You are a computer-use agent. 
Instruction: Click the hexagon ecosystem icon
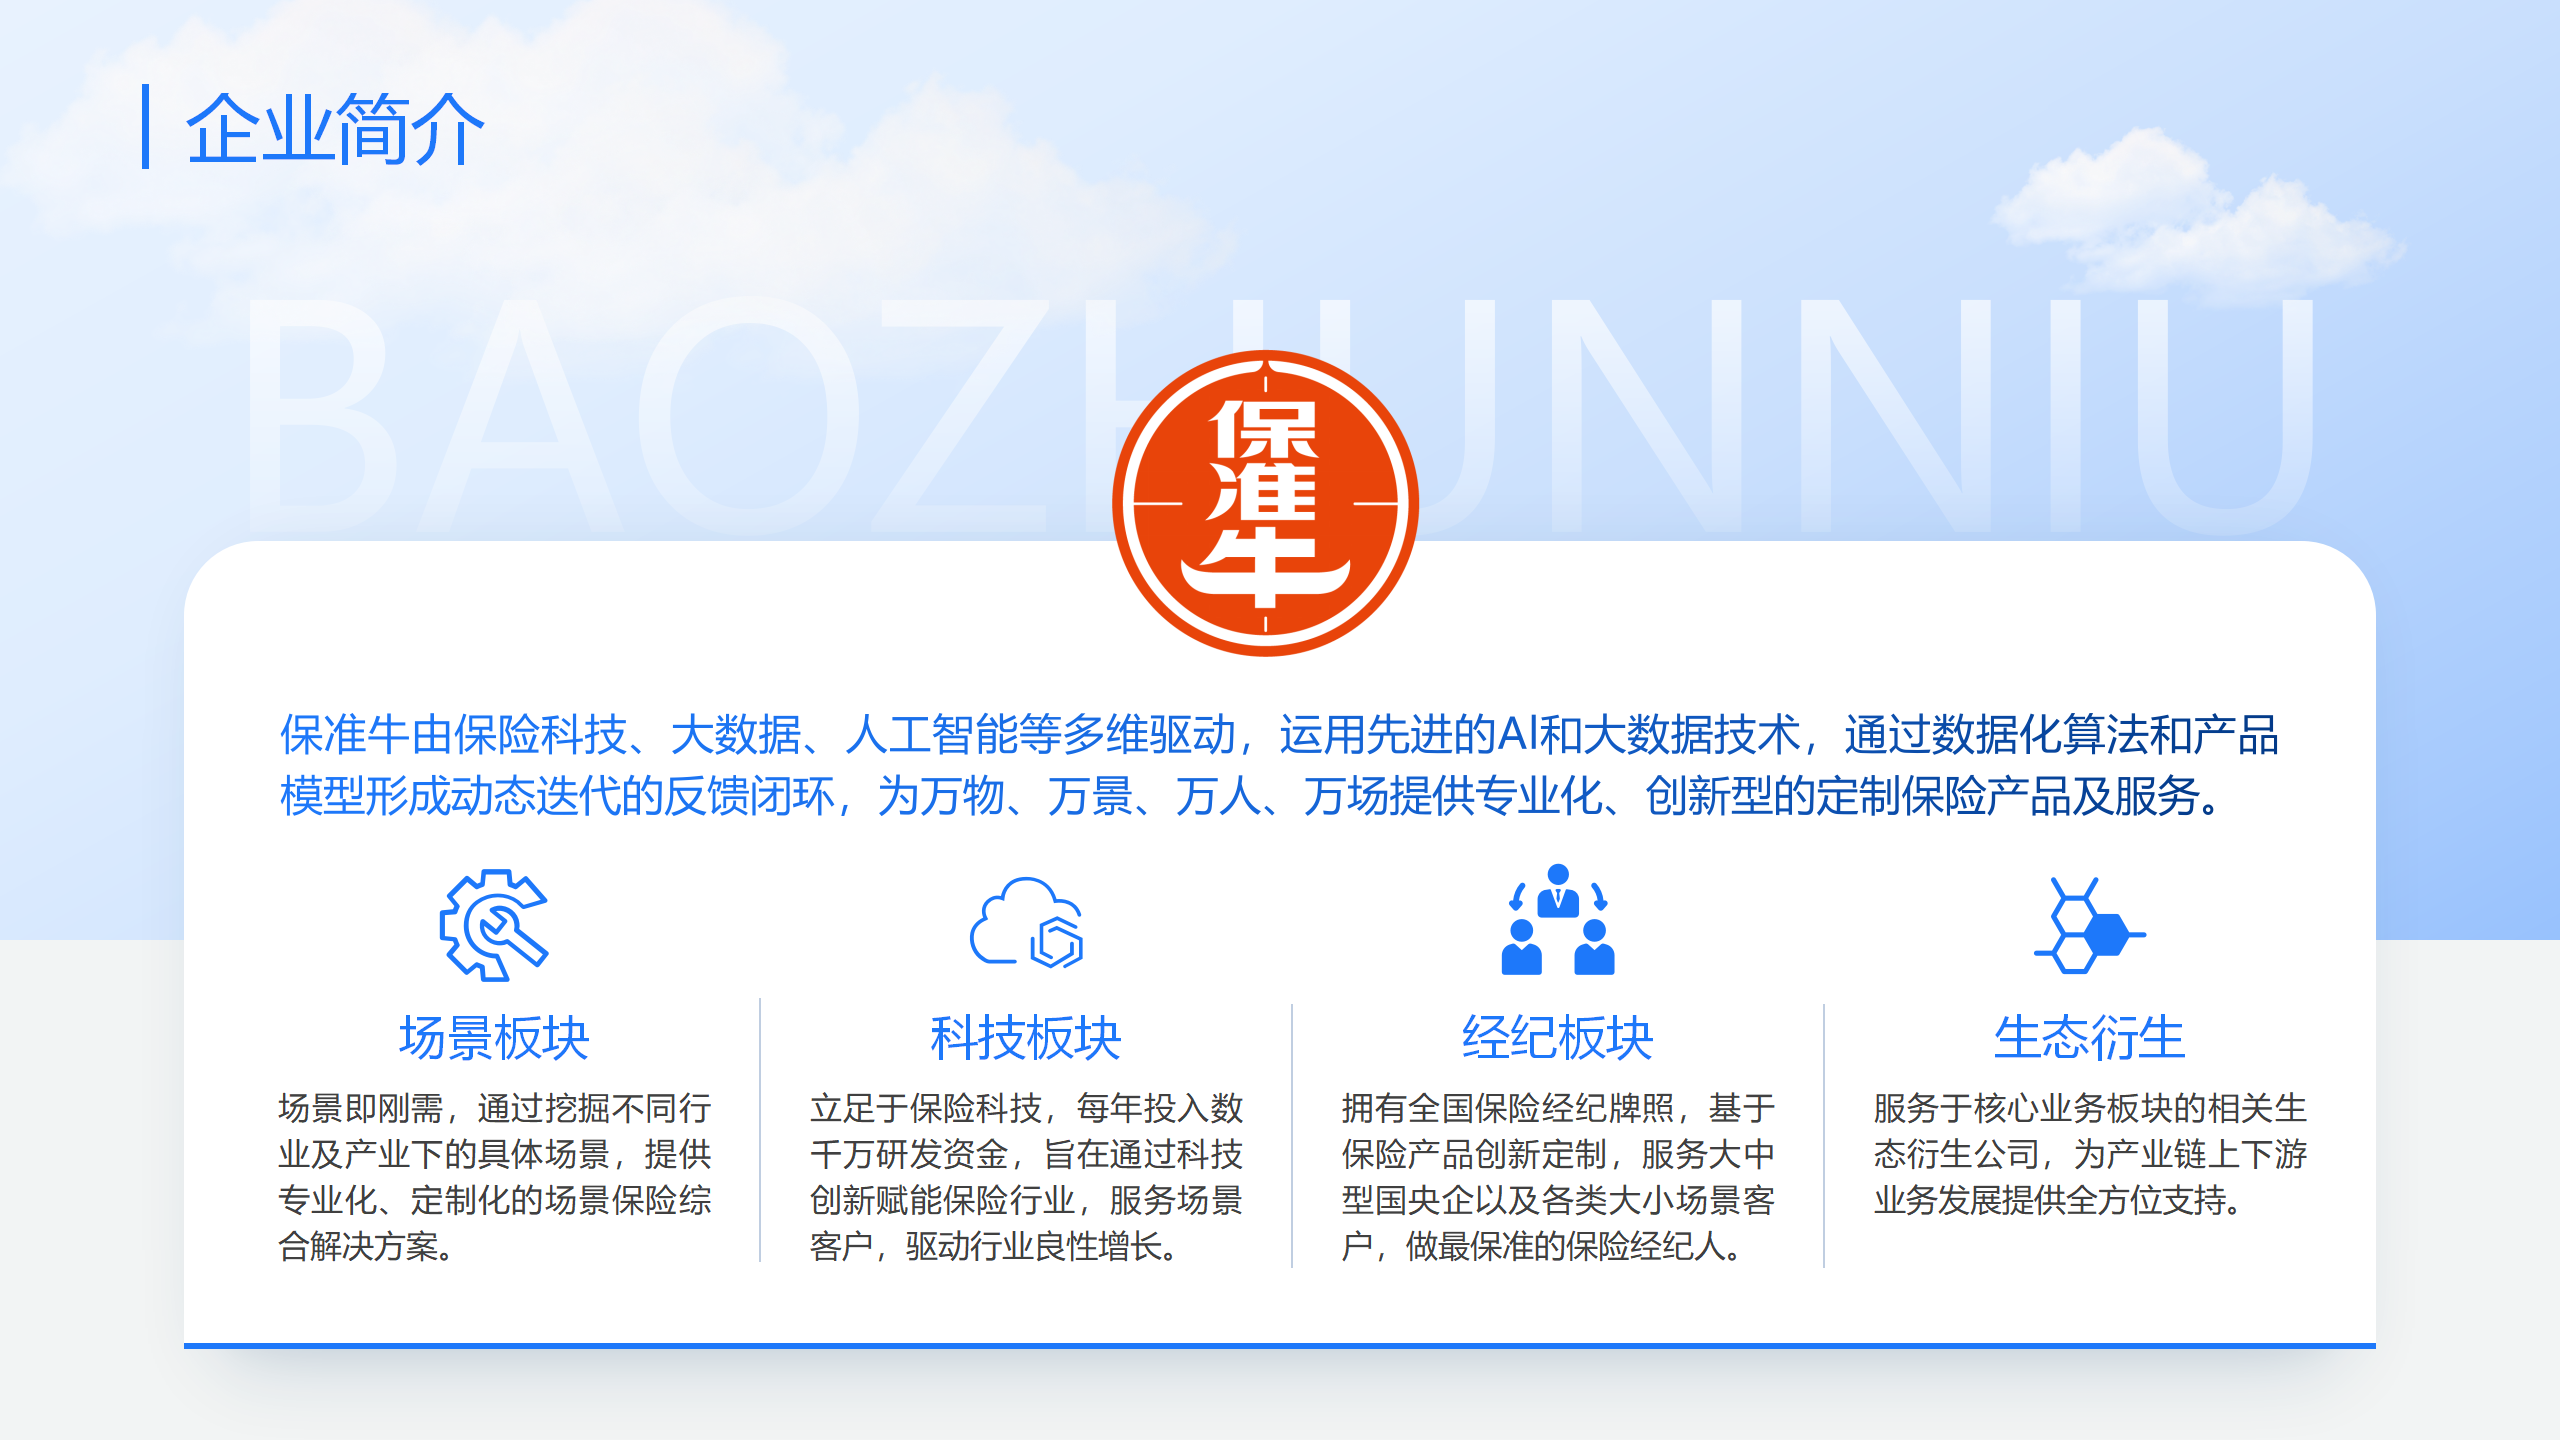[x=2088, y=925]
